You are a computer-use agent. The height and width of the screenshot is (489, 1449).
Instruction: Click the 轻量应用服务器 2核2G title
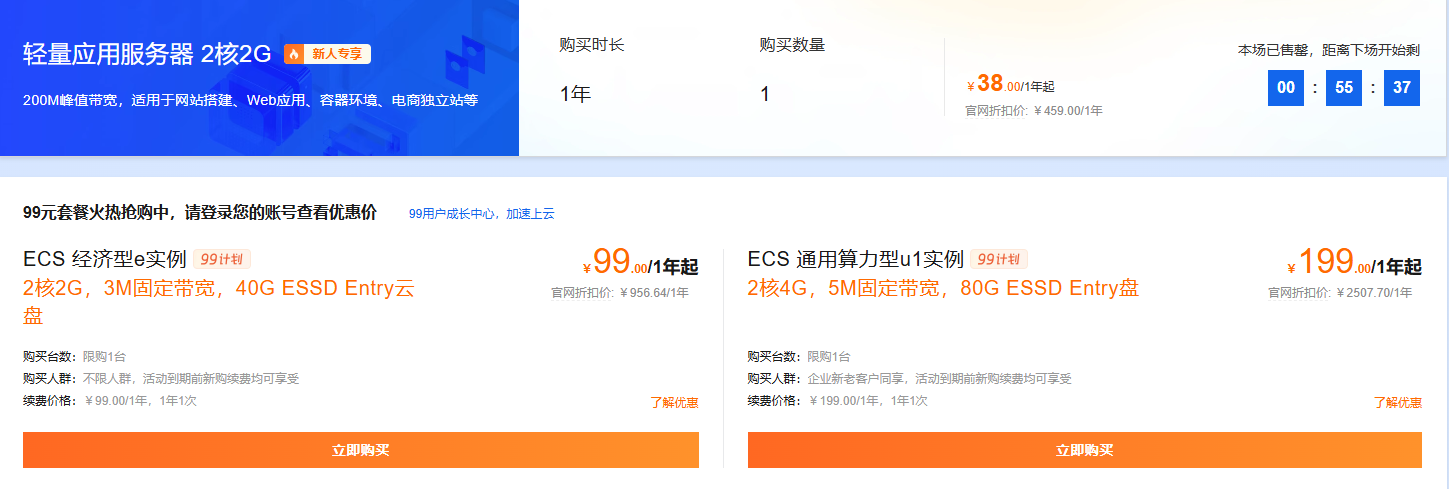pos(147,54)
